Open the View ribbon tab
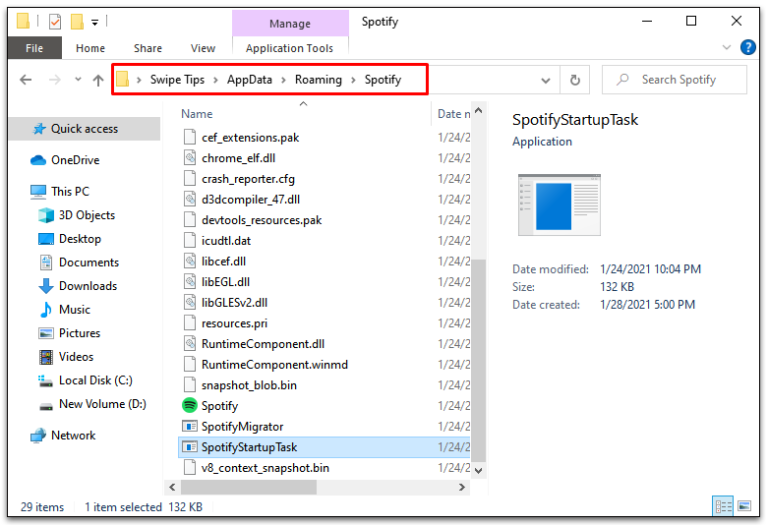 coord(203,48)
